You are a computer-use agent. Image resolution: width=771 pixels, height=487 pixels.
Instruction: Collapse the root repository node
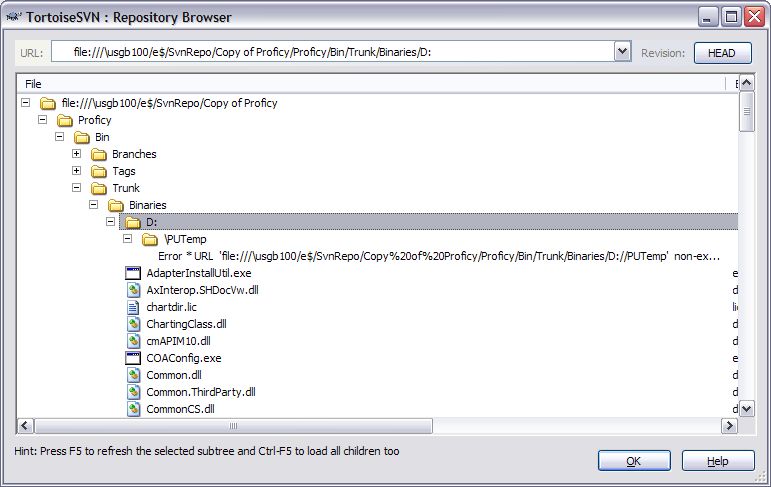click(26, 103)
